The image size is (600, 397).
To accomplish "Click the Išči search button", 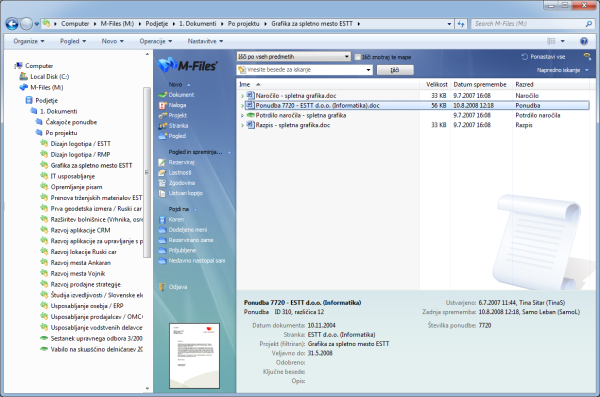I will coord(395,70).
